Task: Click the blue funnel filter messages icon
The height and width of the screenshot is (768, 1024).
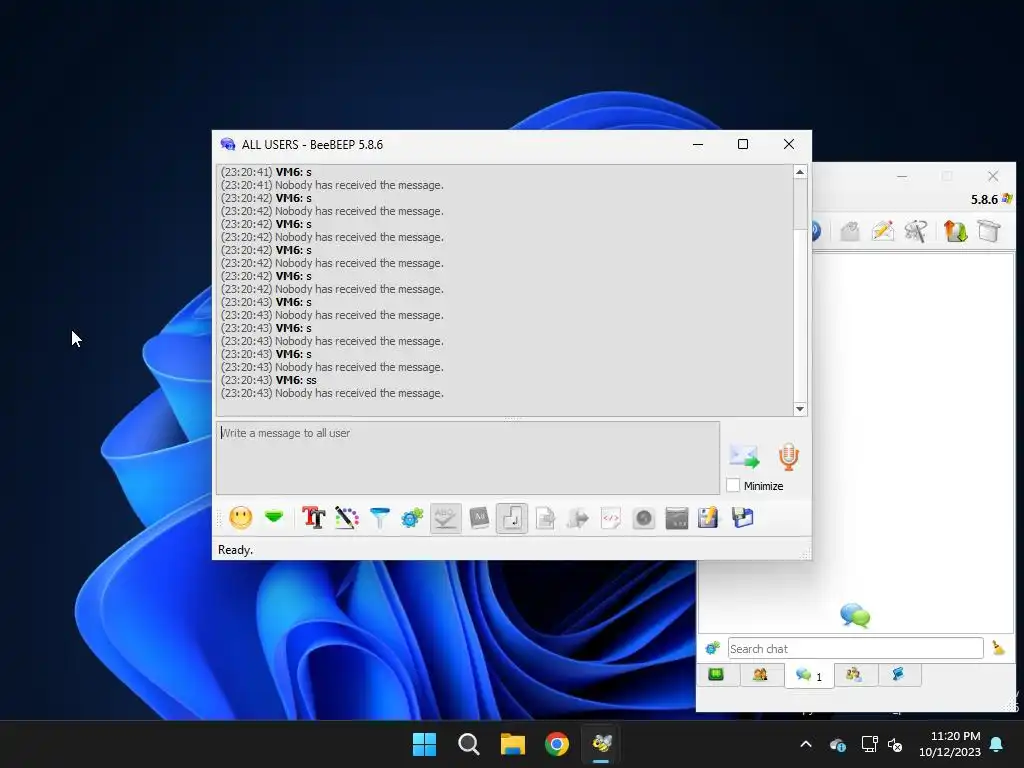Action: [379, 518]
